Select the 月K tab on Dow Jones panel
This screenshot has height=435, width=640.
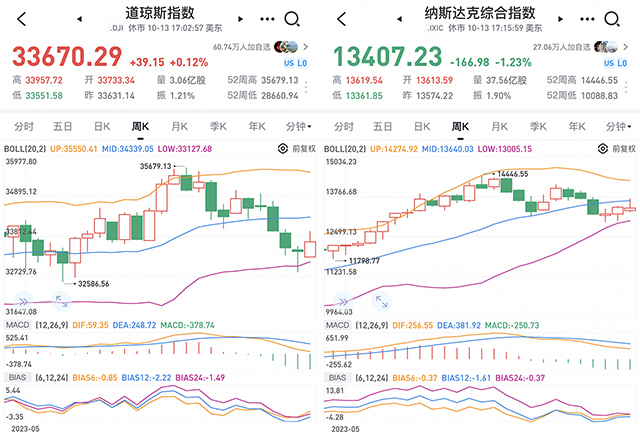pos(180,127)
